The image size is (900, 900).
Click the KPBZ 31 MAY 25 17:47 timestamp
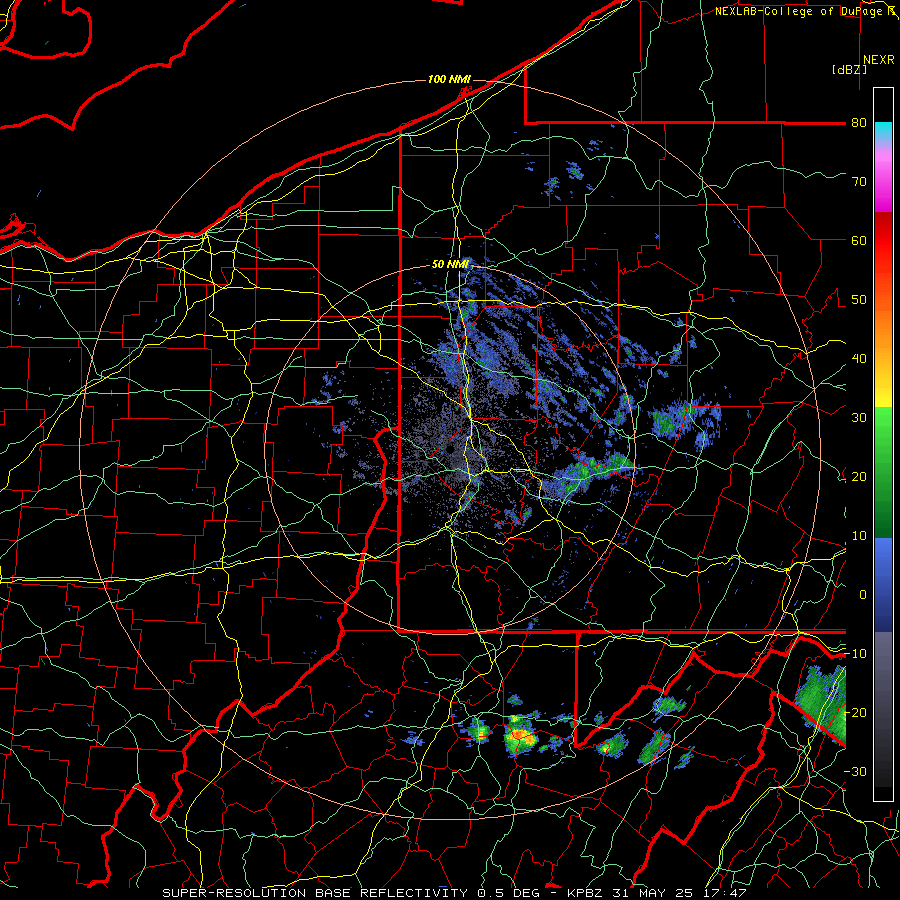pos(657,893)
